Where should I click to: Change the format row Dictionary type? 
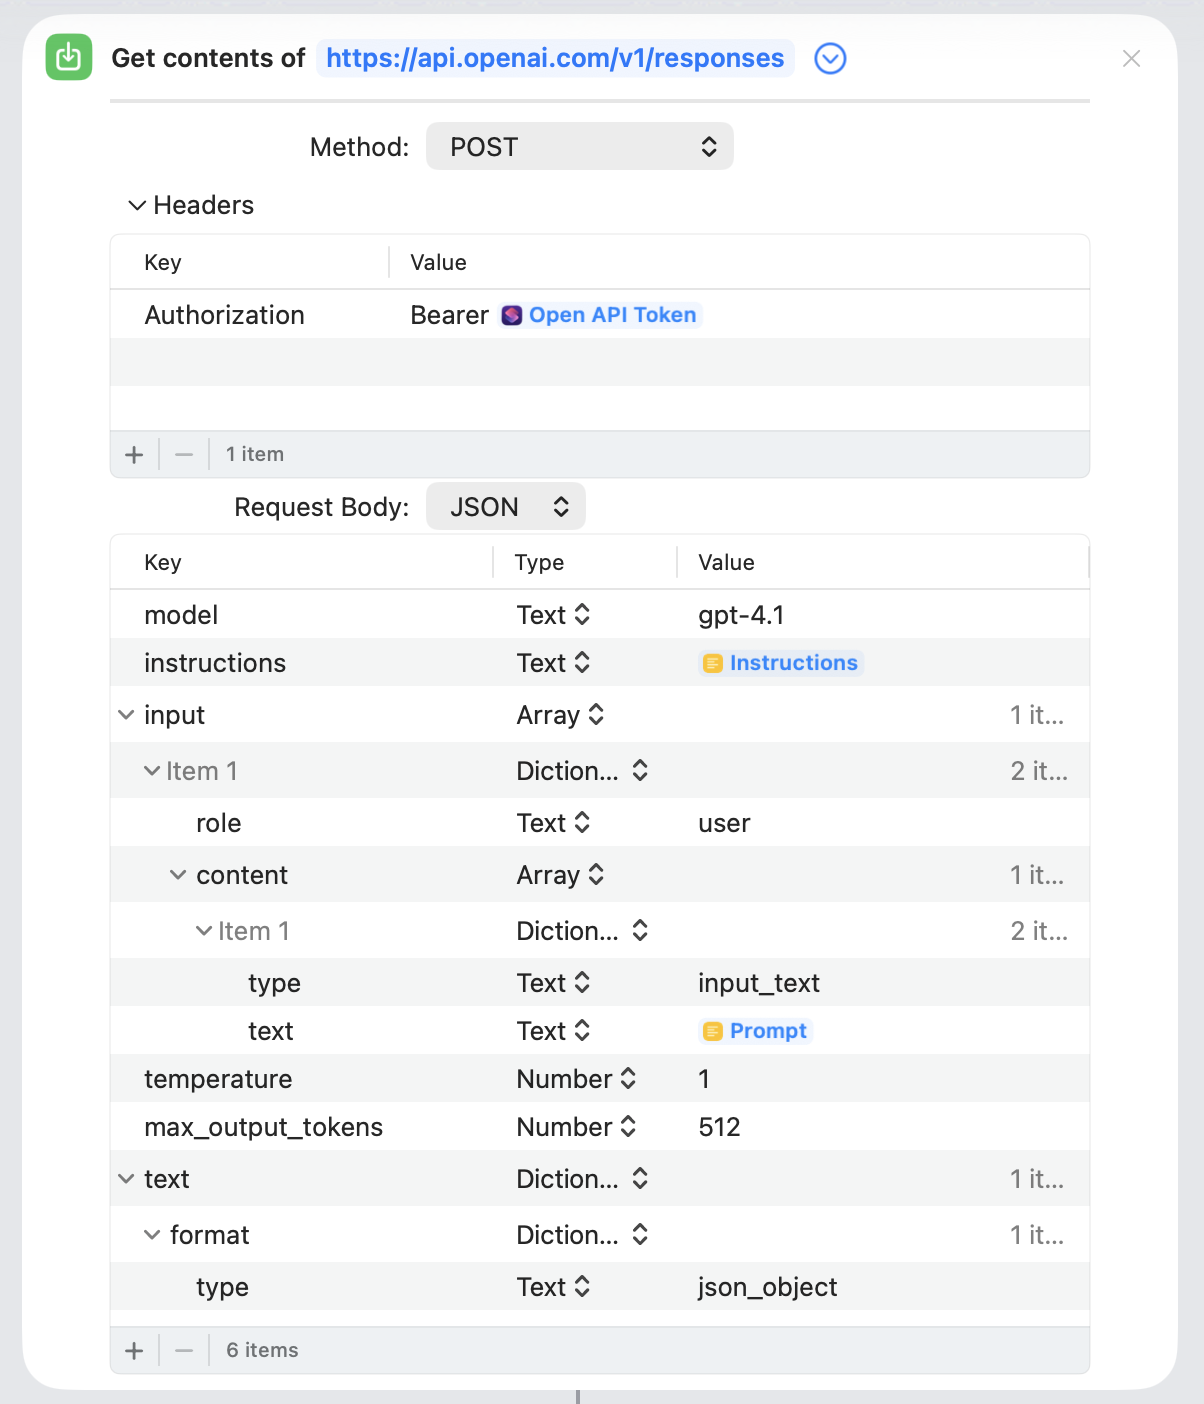coord(582,1235)
